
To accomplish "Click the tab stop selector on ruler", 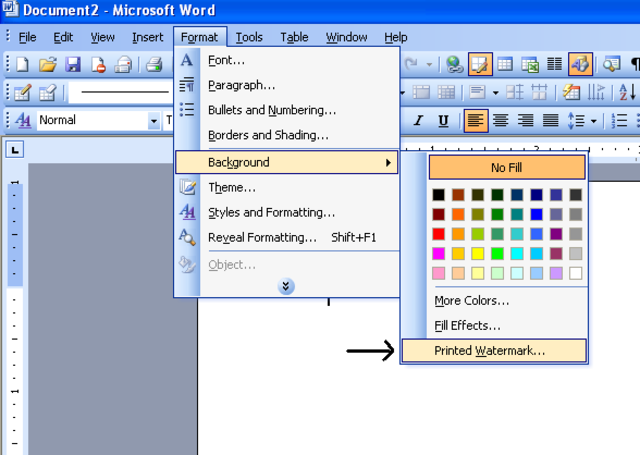I will [x=15, y=150].
